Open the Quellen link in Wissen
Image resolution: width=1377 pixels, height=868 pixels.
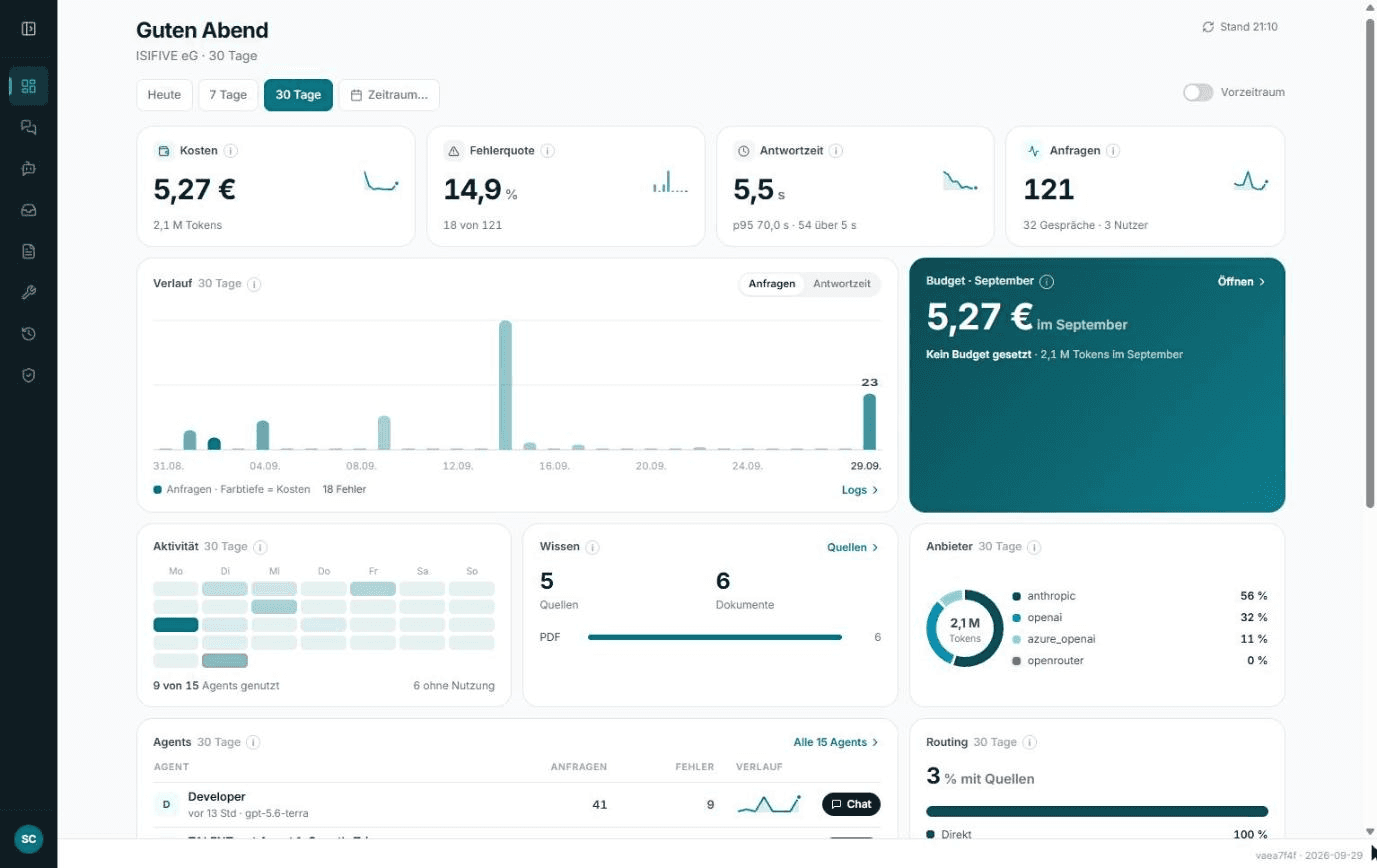(x=853, y=547)
